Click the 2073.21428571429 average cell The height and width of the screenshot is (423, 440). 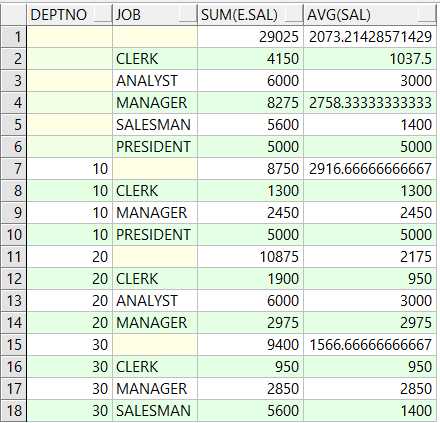click(x=370, y=37)
